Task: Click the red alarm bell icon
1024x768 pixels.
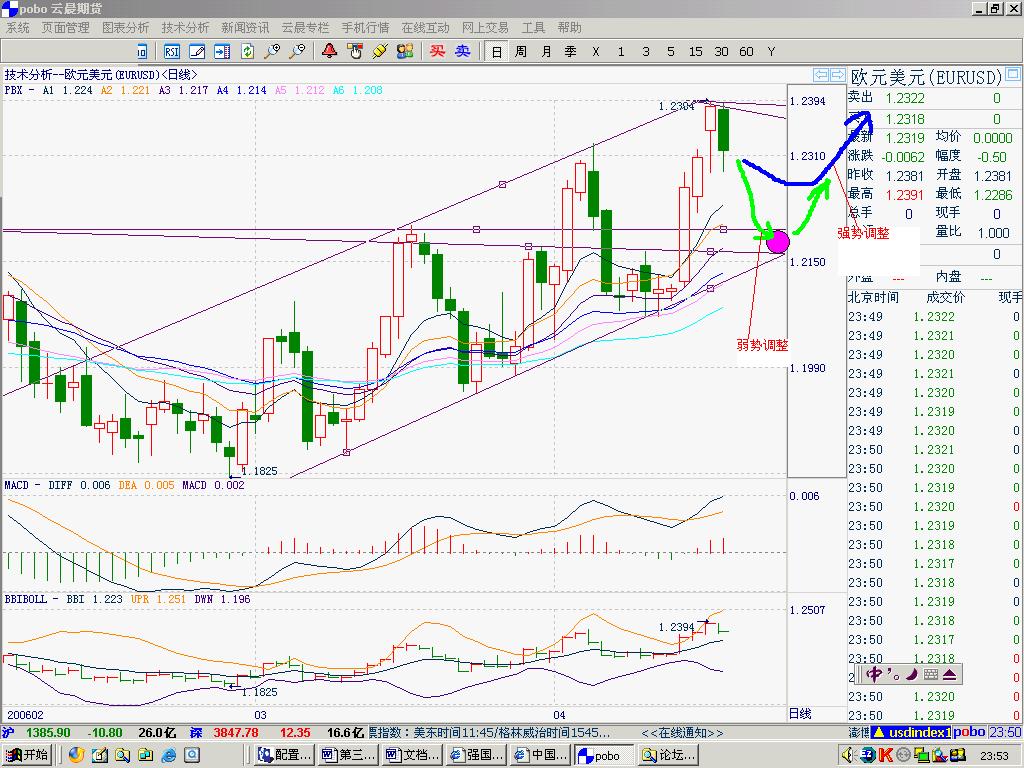Action: click(x=329, y=51)
